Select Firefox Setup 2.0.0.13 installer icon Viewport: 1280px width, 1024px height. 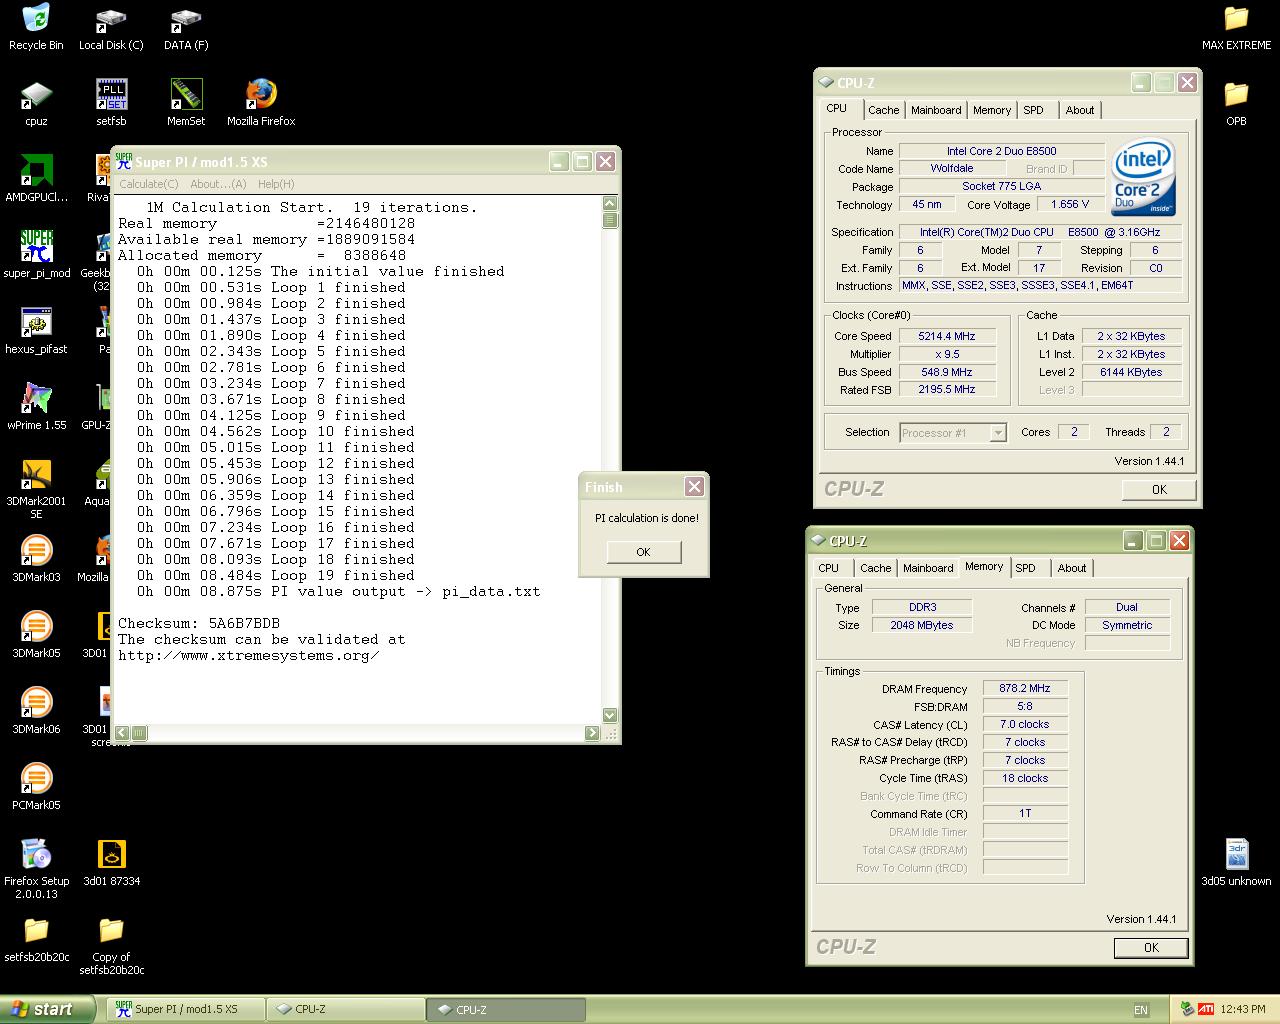[36, 869]
